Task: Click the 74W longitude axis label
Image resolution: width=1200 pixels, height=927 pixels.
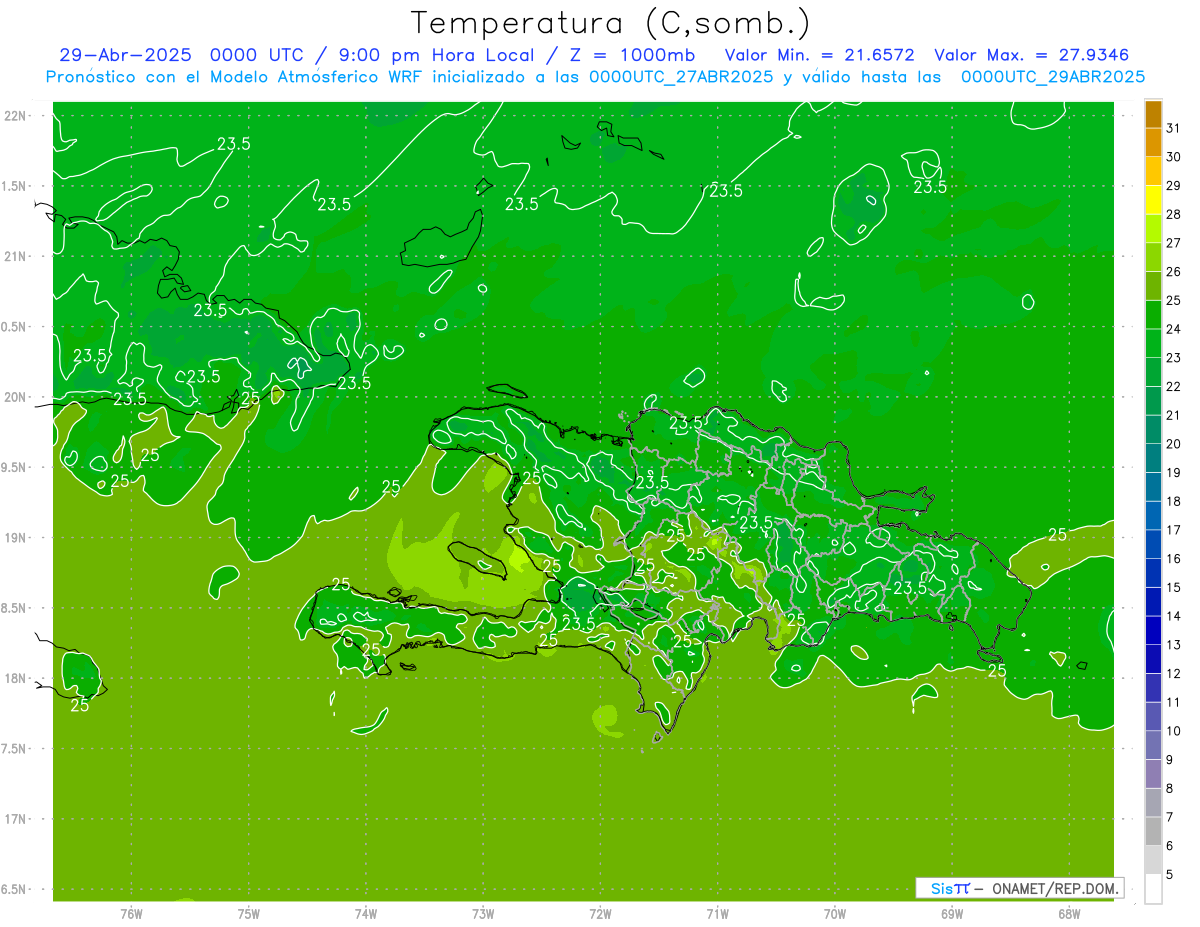Action: click(x=366, y=913)
